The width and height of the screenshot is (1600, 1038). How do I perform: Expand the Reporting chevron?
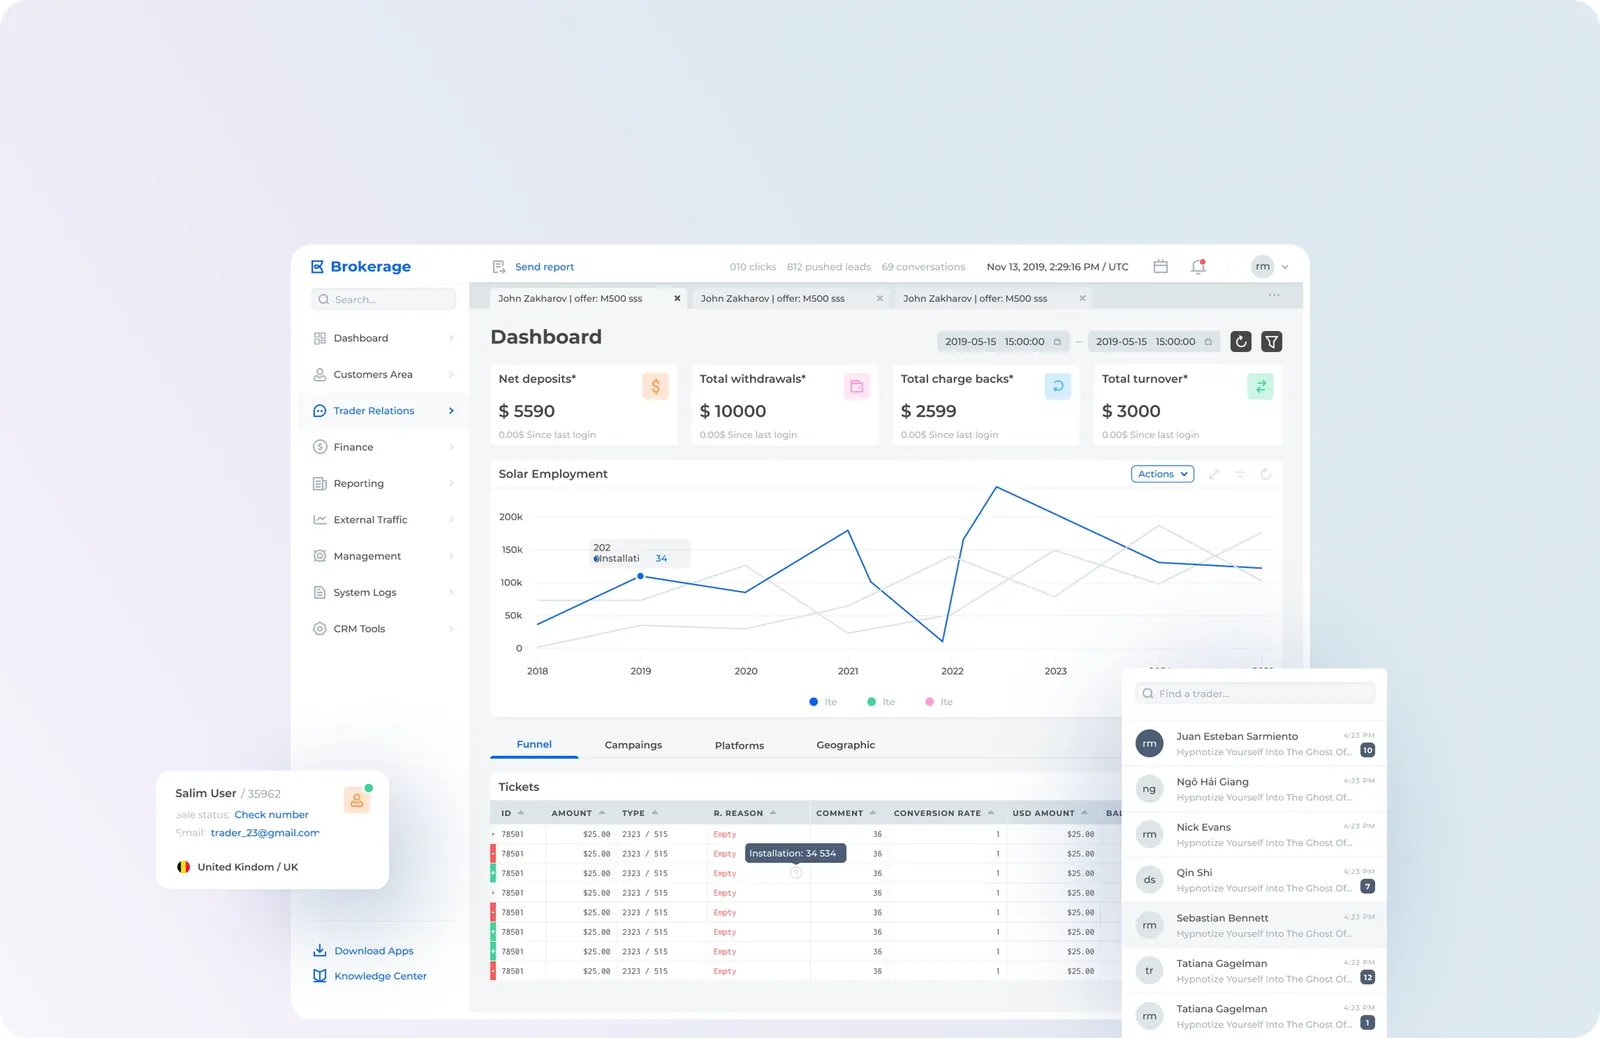(x=451, y=483)
